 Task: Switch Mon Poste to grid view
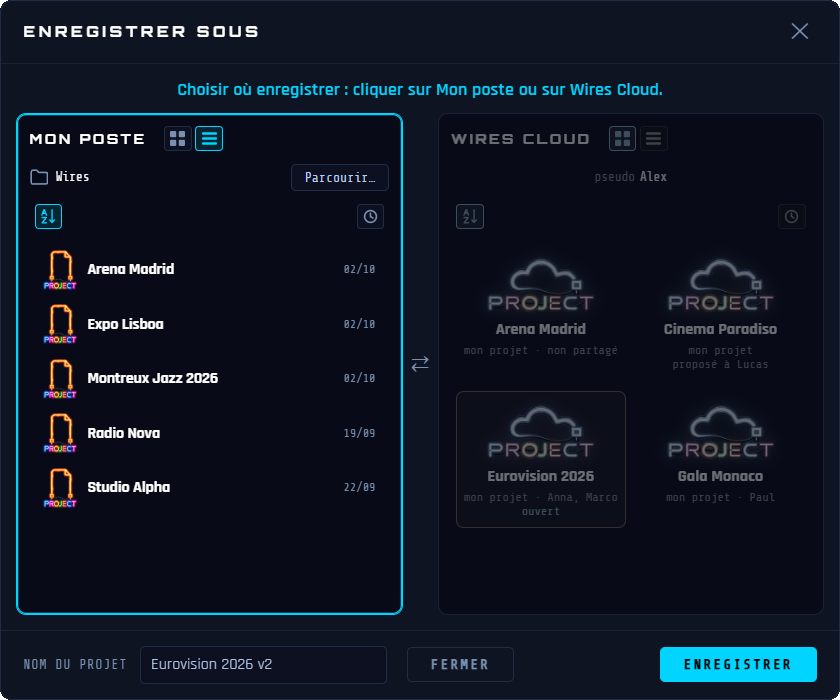click(178, 139)
